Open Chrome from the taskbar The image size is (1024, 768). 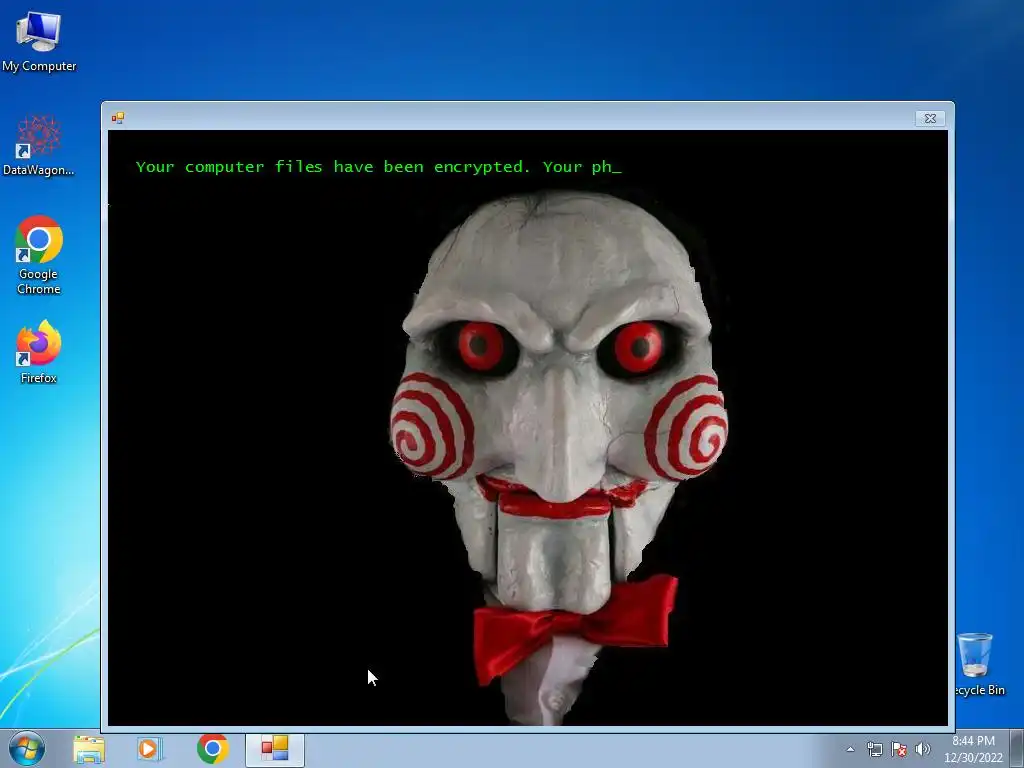(x=212, y=749)
